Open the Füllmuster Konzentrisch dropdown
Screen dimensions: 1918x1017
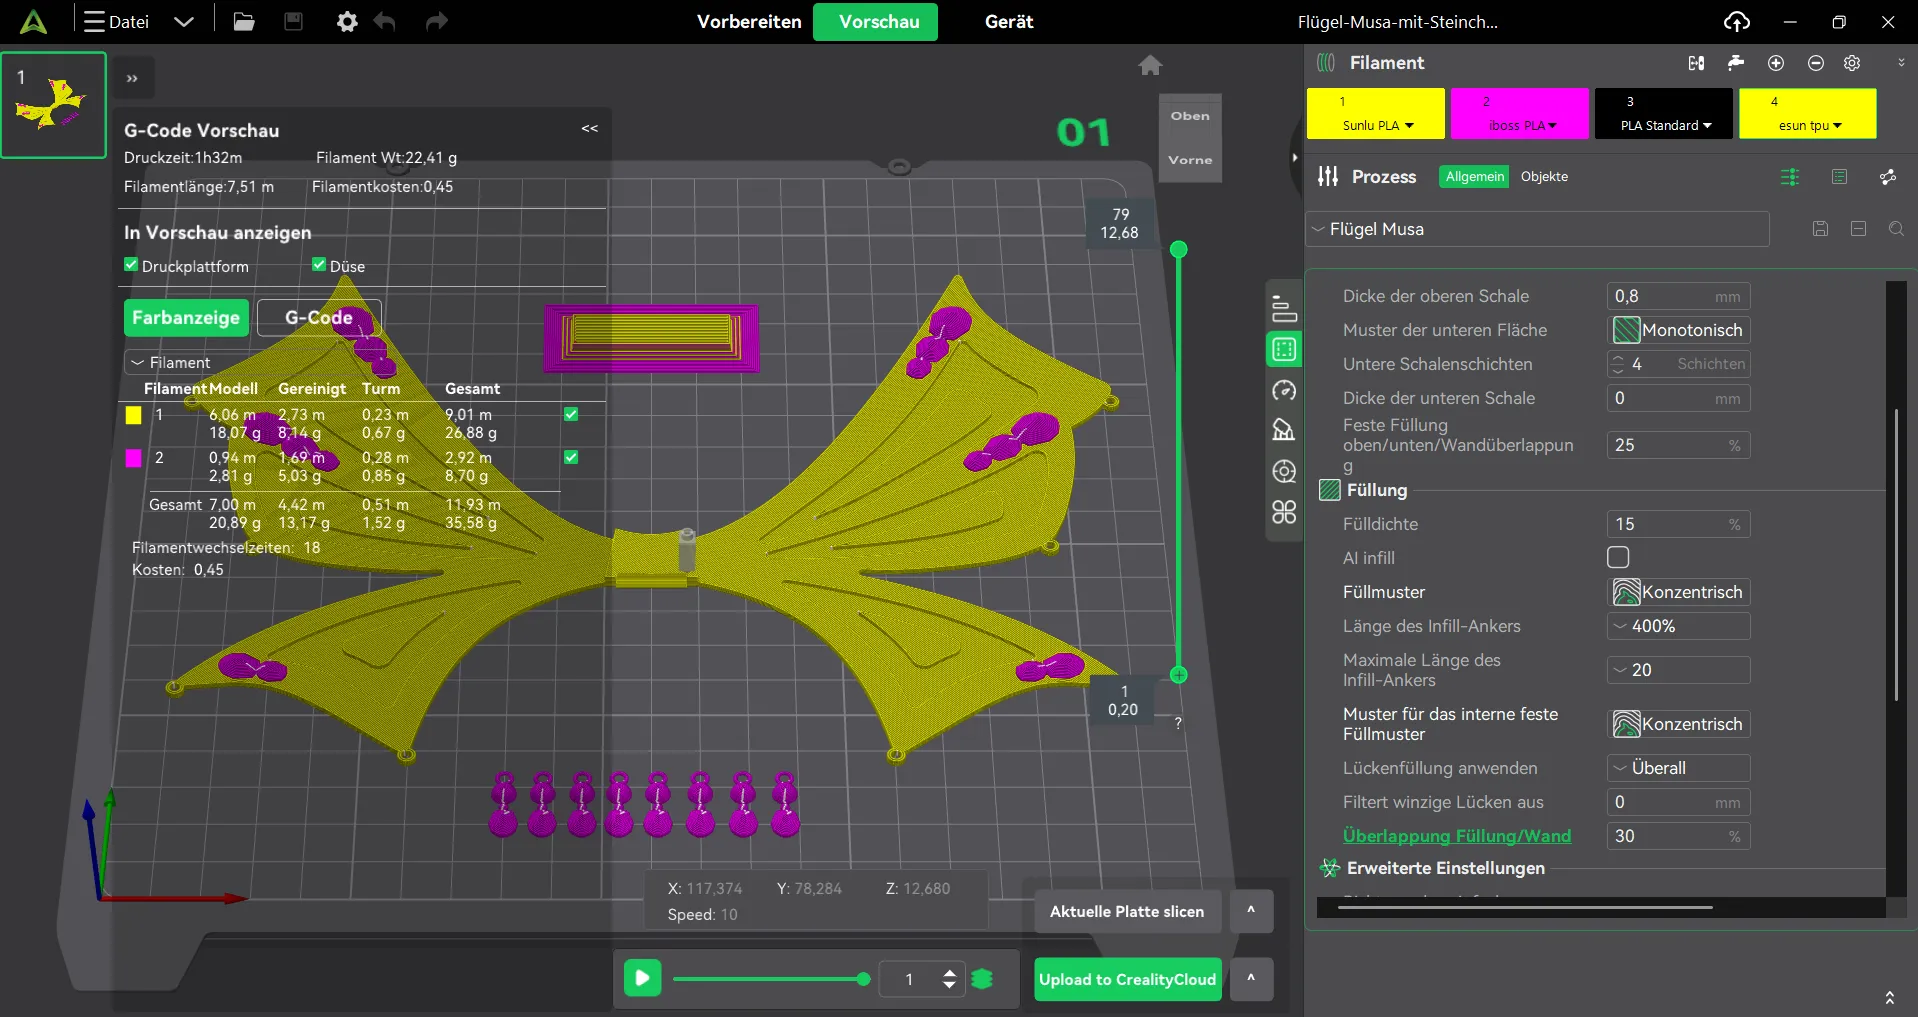[x=1680, y=592]
